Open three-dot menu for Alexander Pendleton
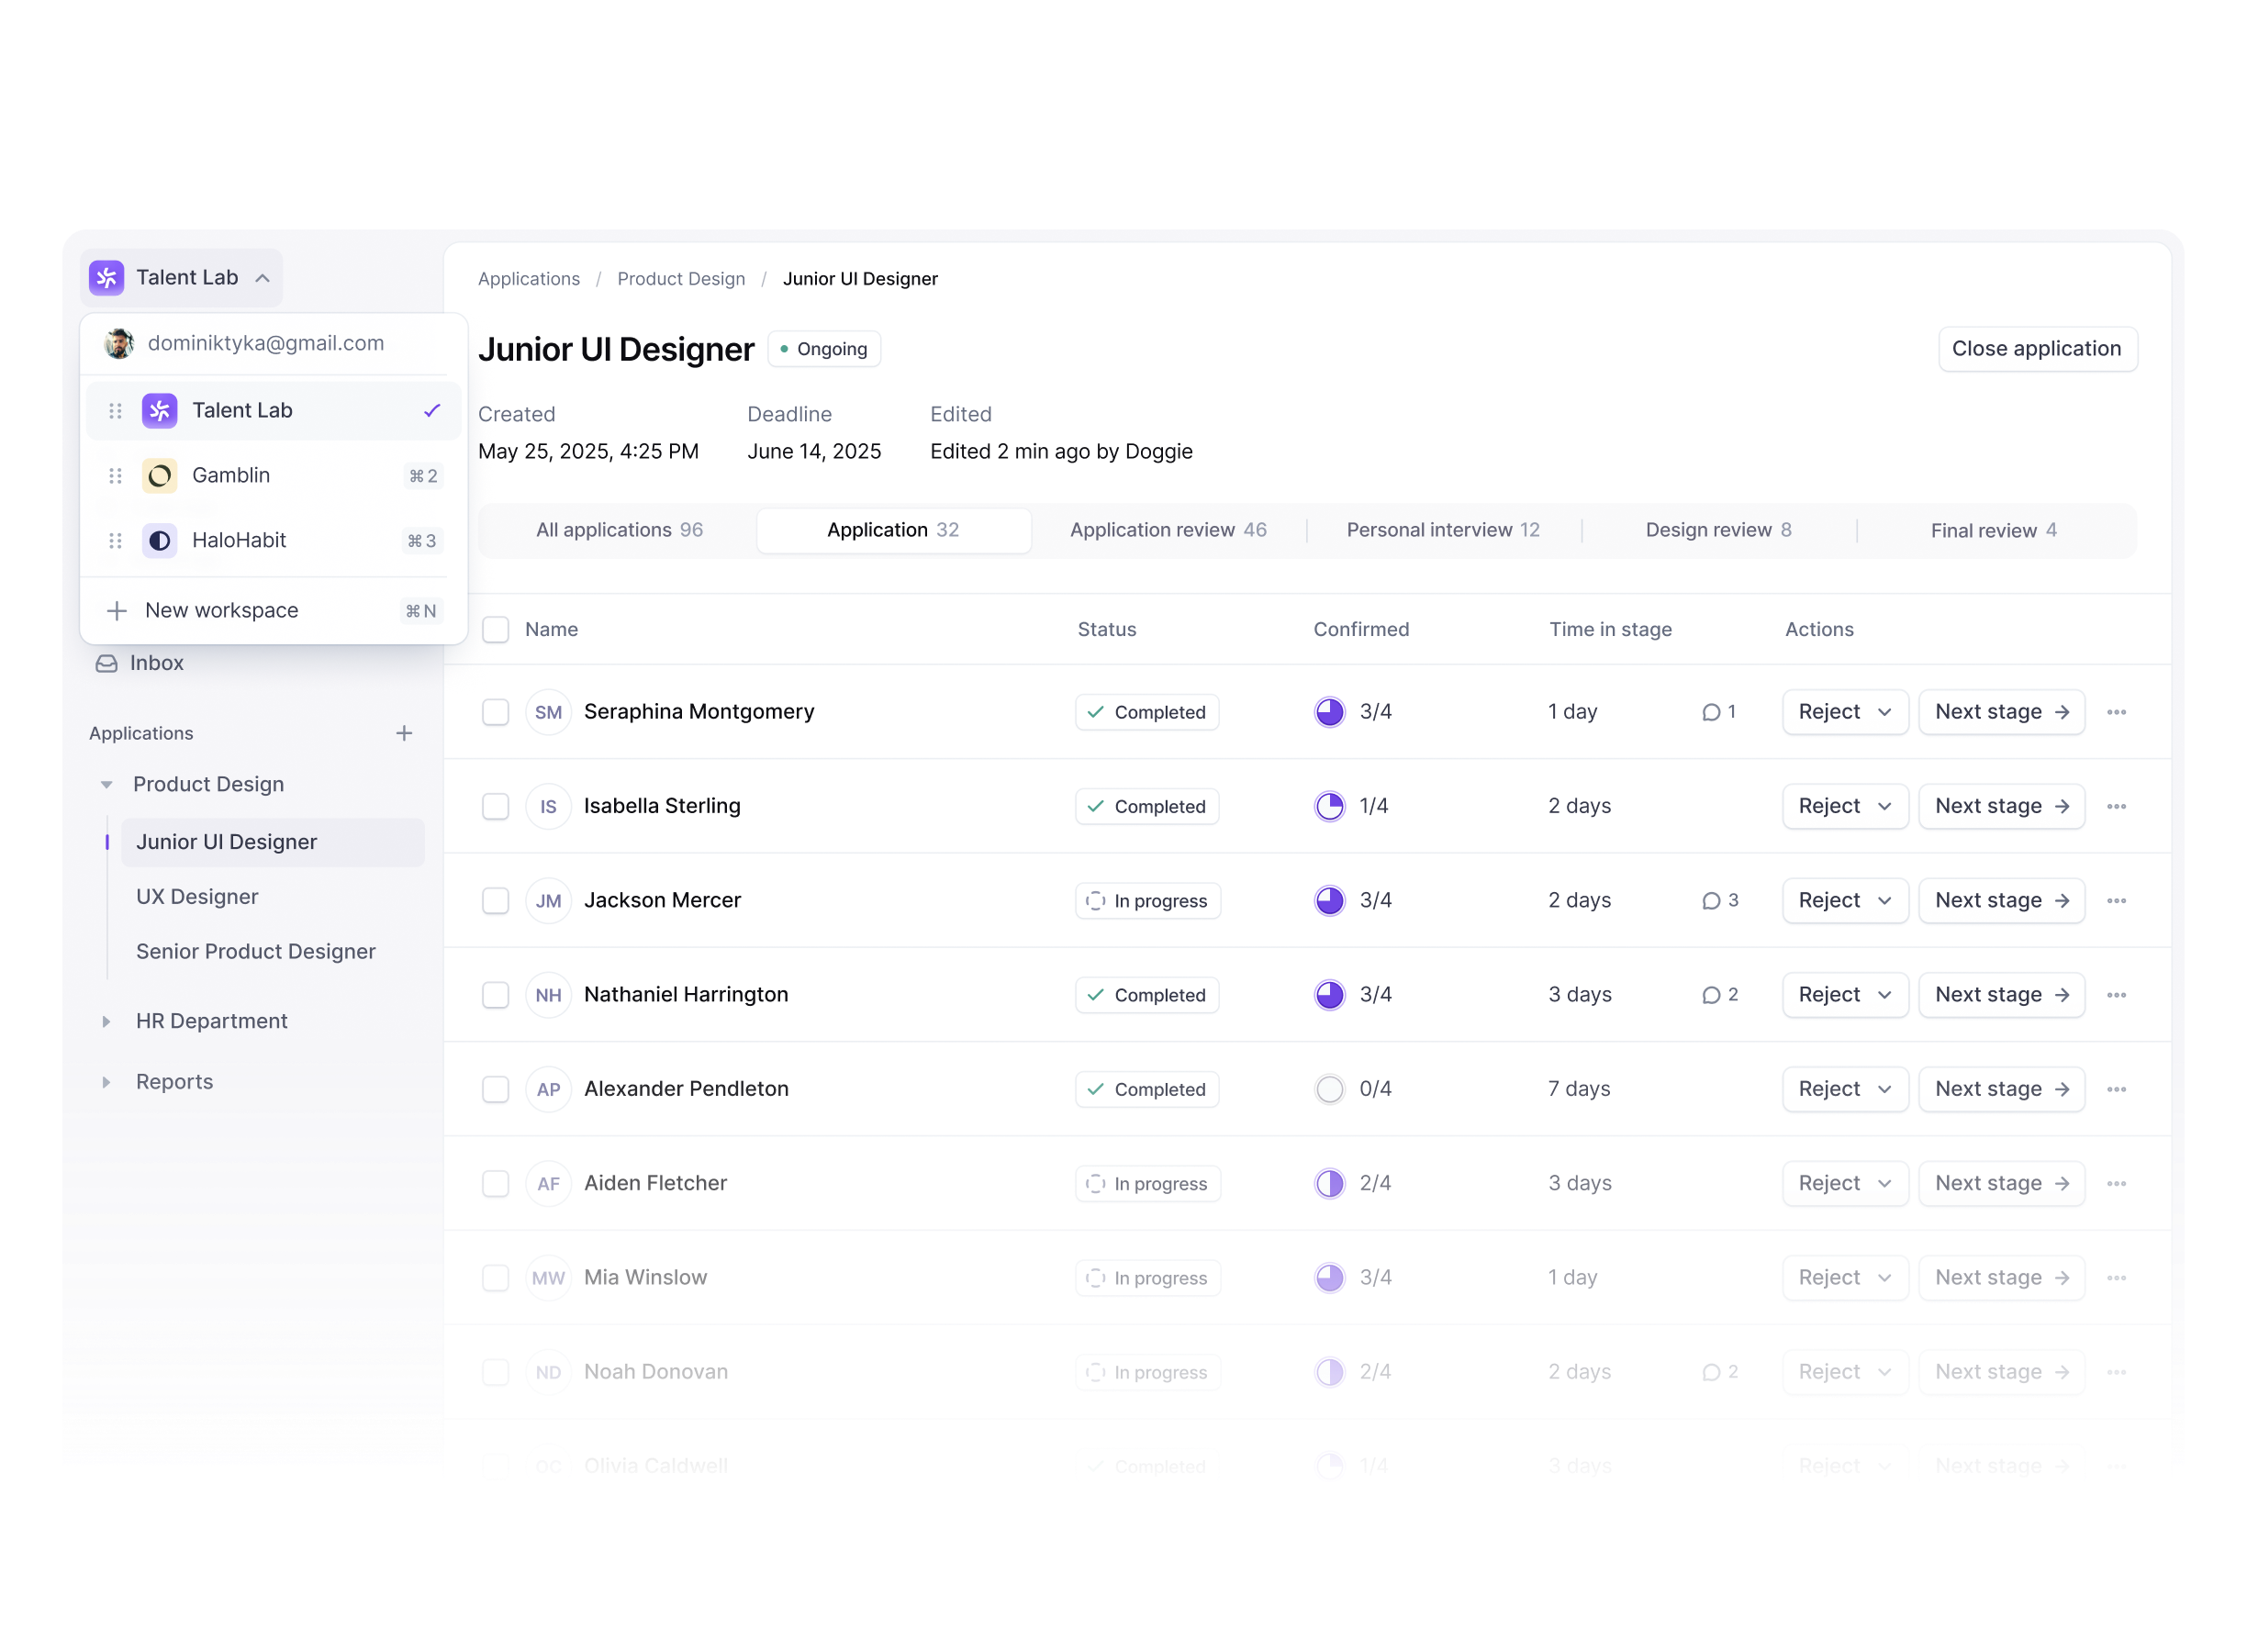The height and width of the screenshot is (1652, 2247). click(2116, 1089)
